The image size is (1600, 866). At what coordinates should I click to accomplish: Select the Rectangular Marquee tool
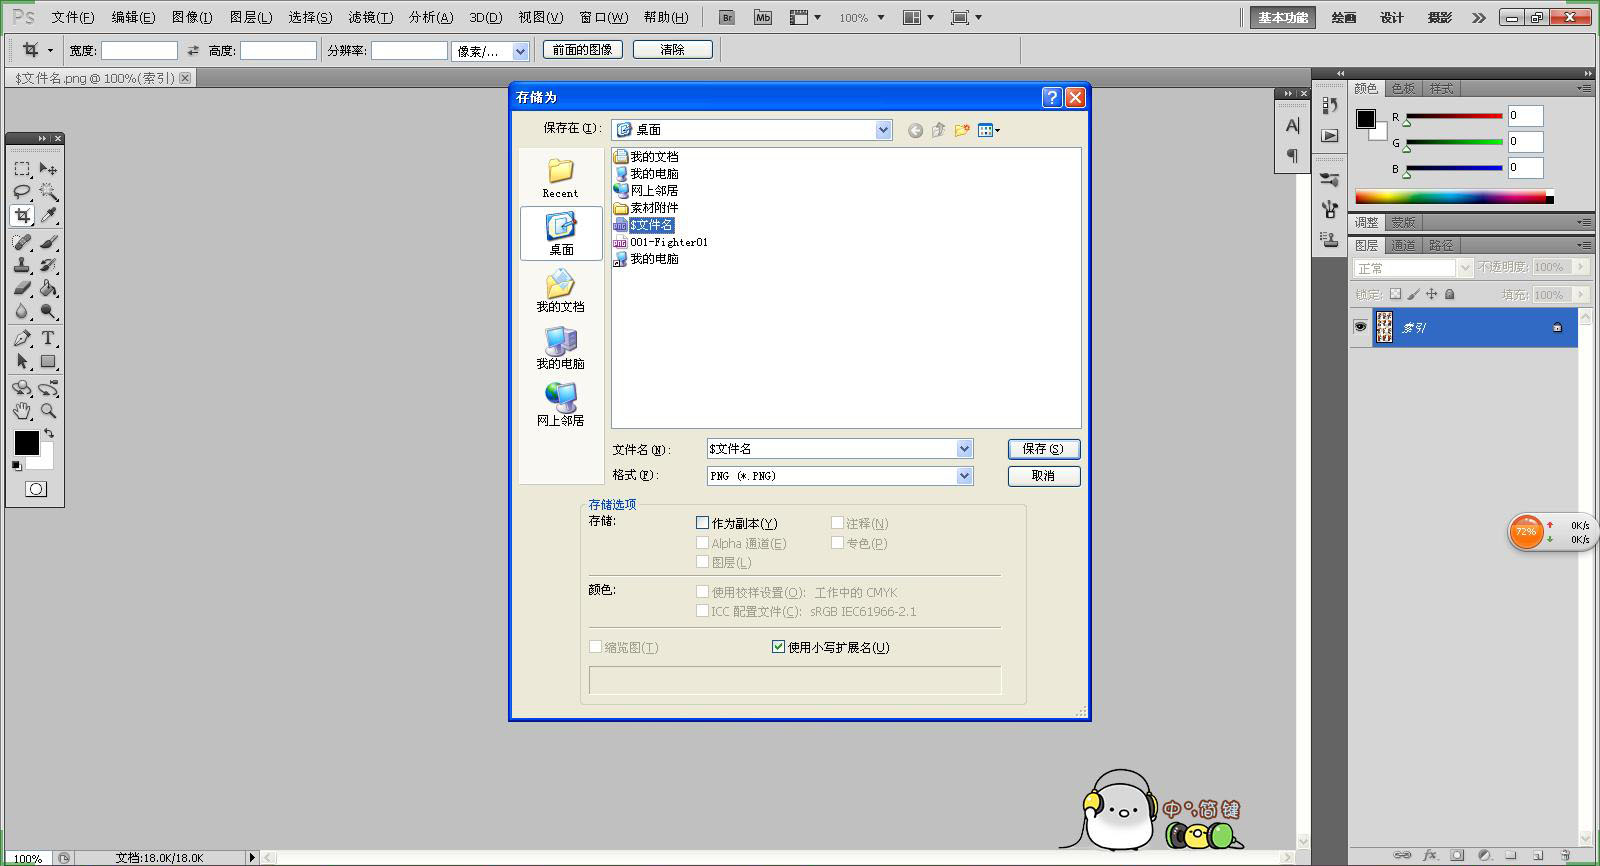(x=22, y=169)
